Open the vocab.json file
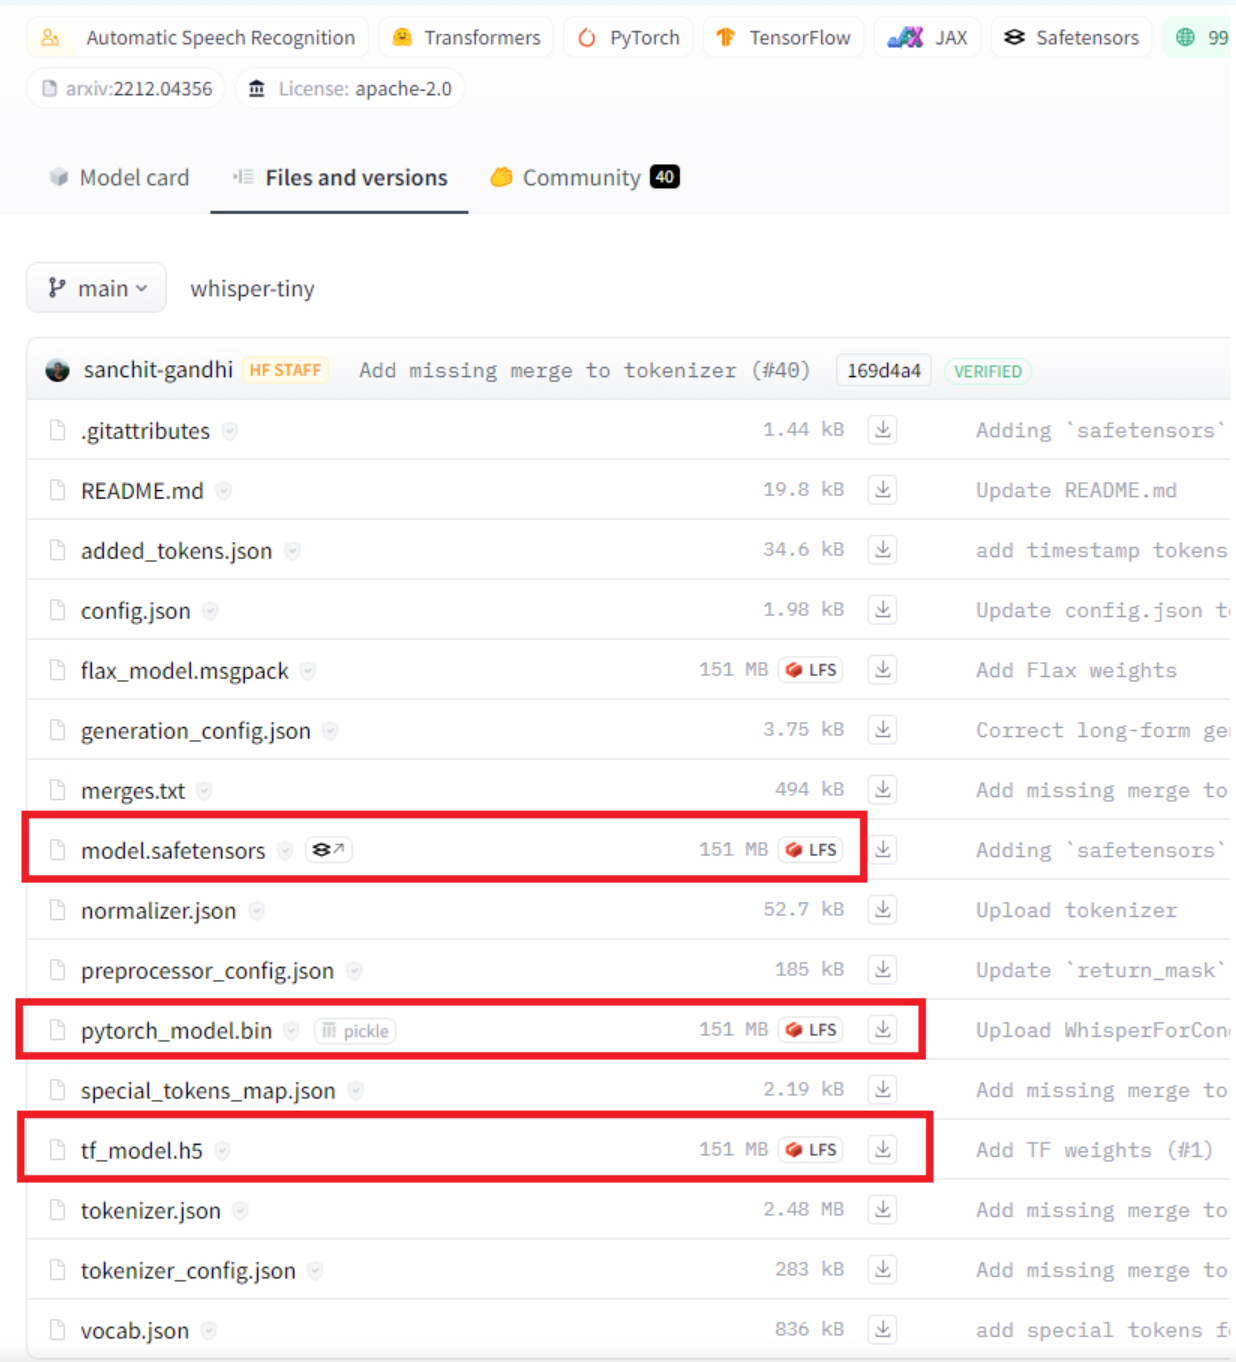Screen dimensions: 1236x1362 click(x=135, y=1331)
